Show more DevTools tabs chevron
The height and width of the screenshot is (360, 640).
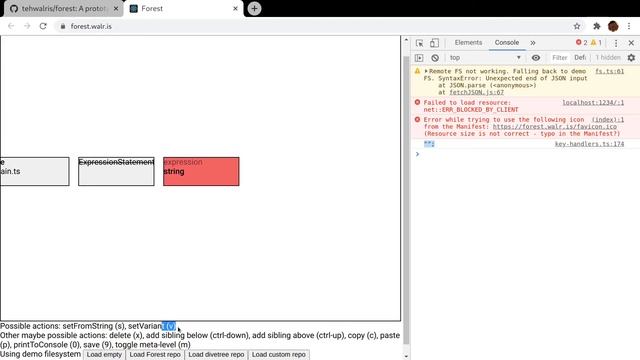coord(533,43)
